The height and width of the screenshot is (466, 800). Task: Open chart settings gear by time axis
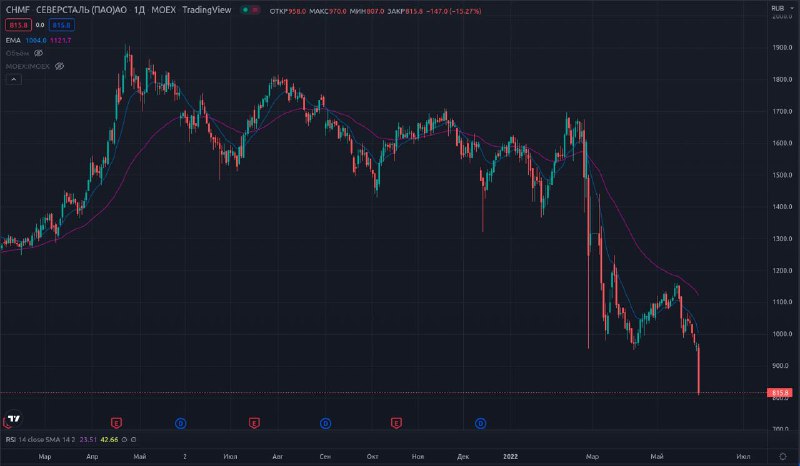(783, 456)
